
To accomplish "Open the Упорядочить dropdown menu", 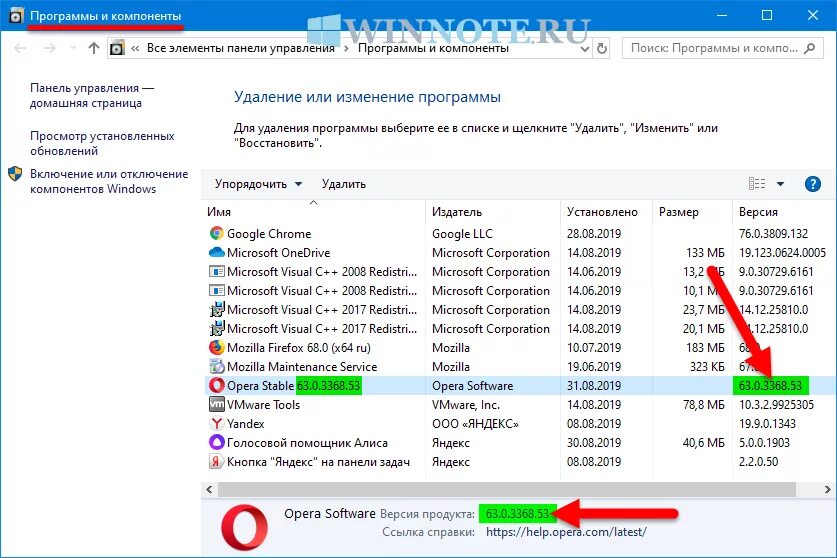I will click(x=258, y=184).
